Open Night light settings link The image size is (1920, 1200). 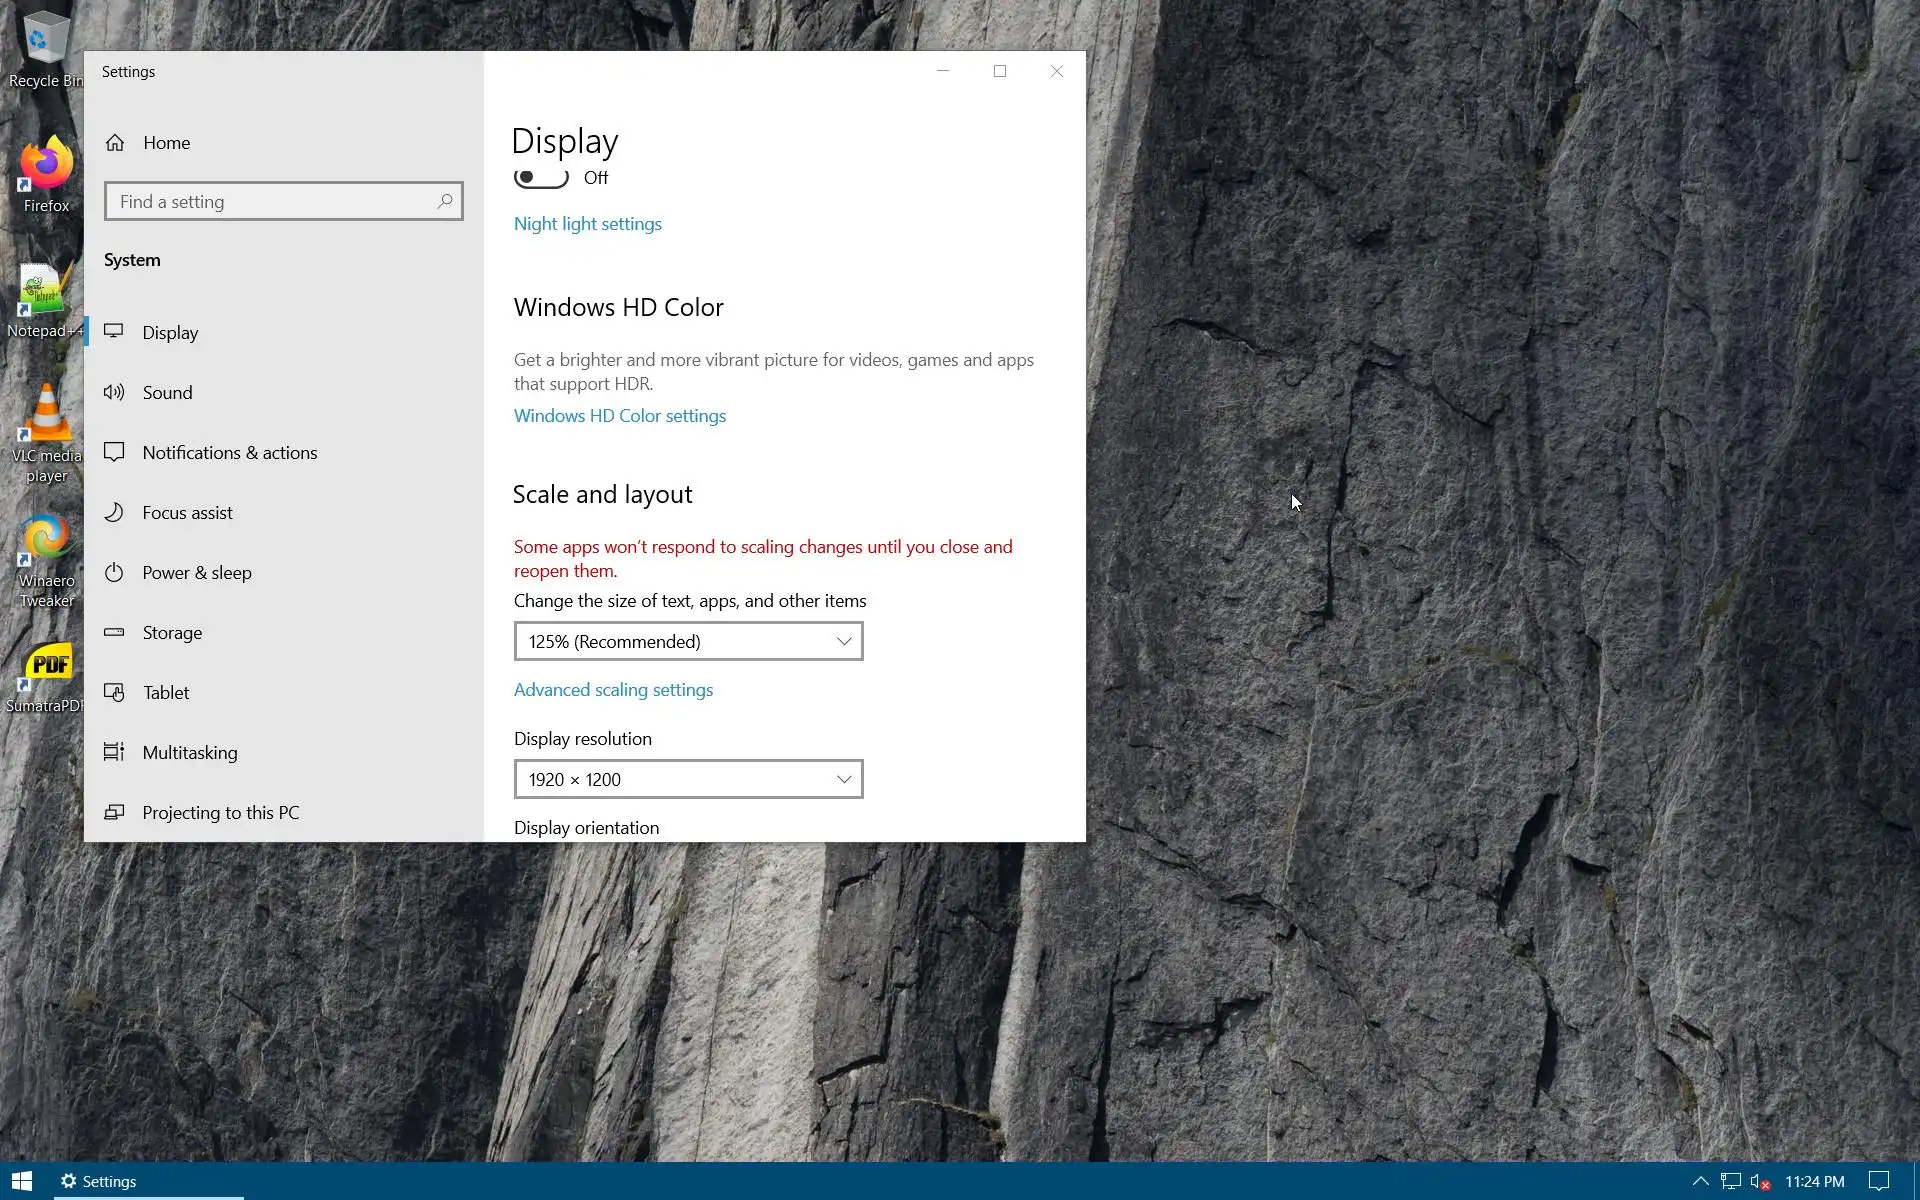(587, 224)
